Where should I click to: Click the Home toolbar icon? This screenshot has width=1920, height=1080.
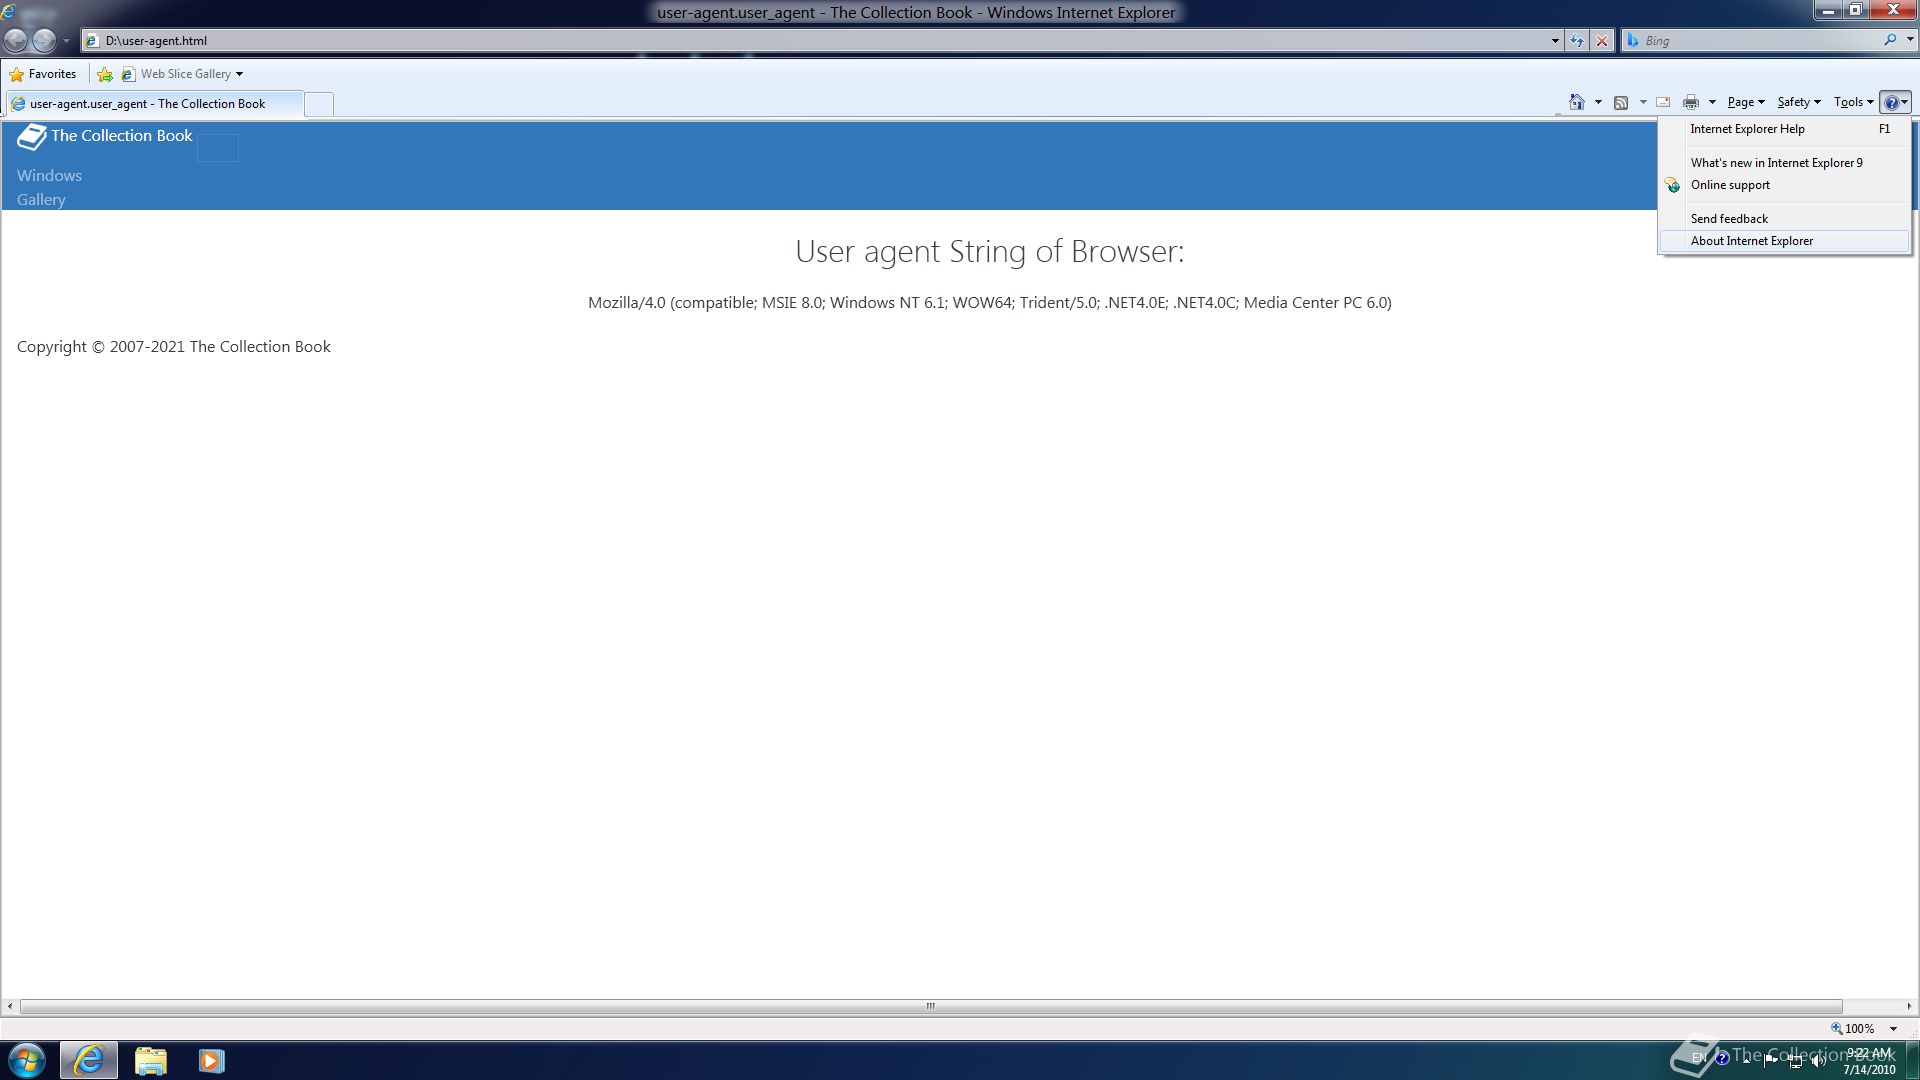[1577, 102]
